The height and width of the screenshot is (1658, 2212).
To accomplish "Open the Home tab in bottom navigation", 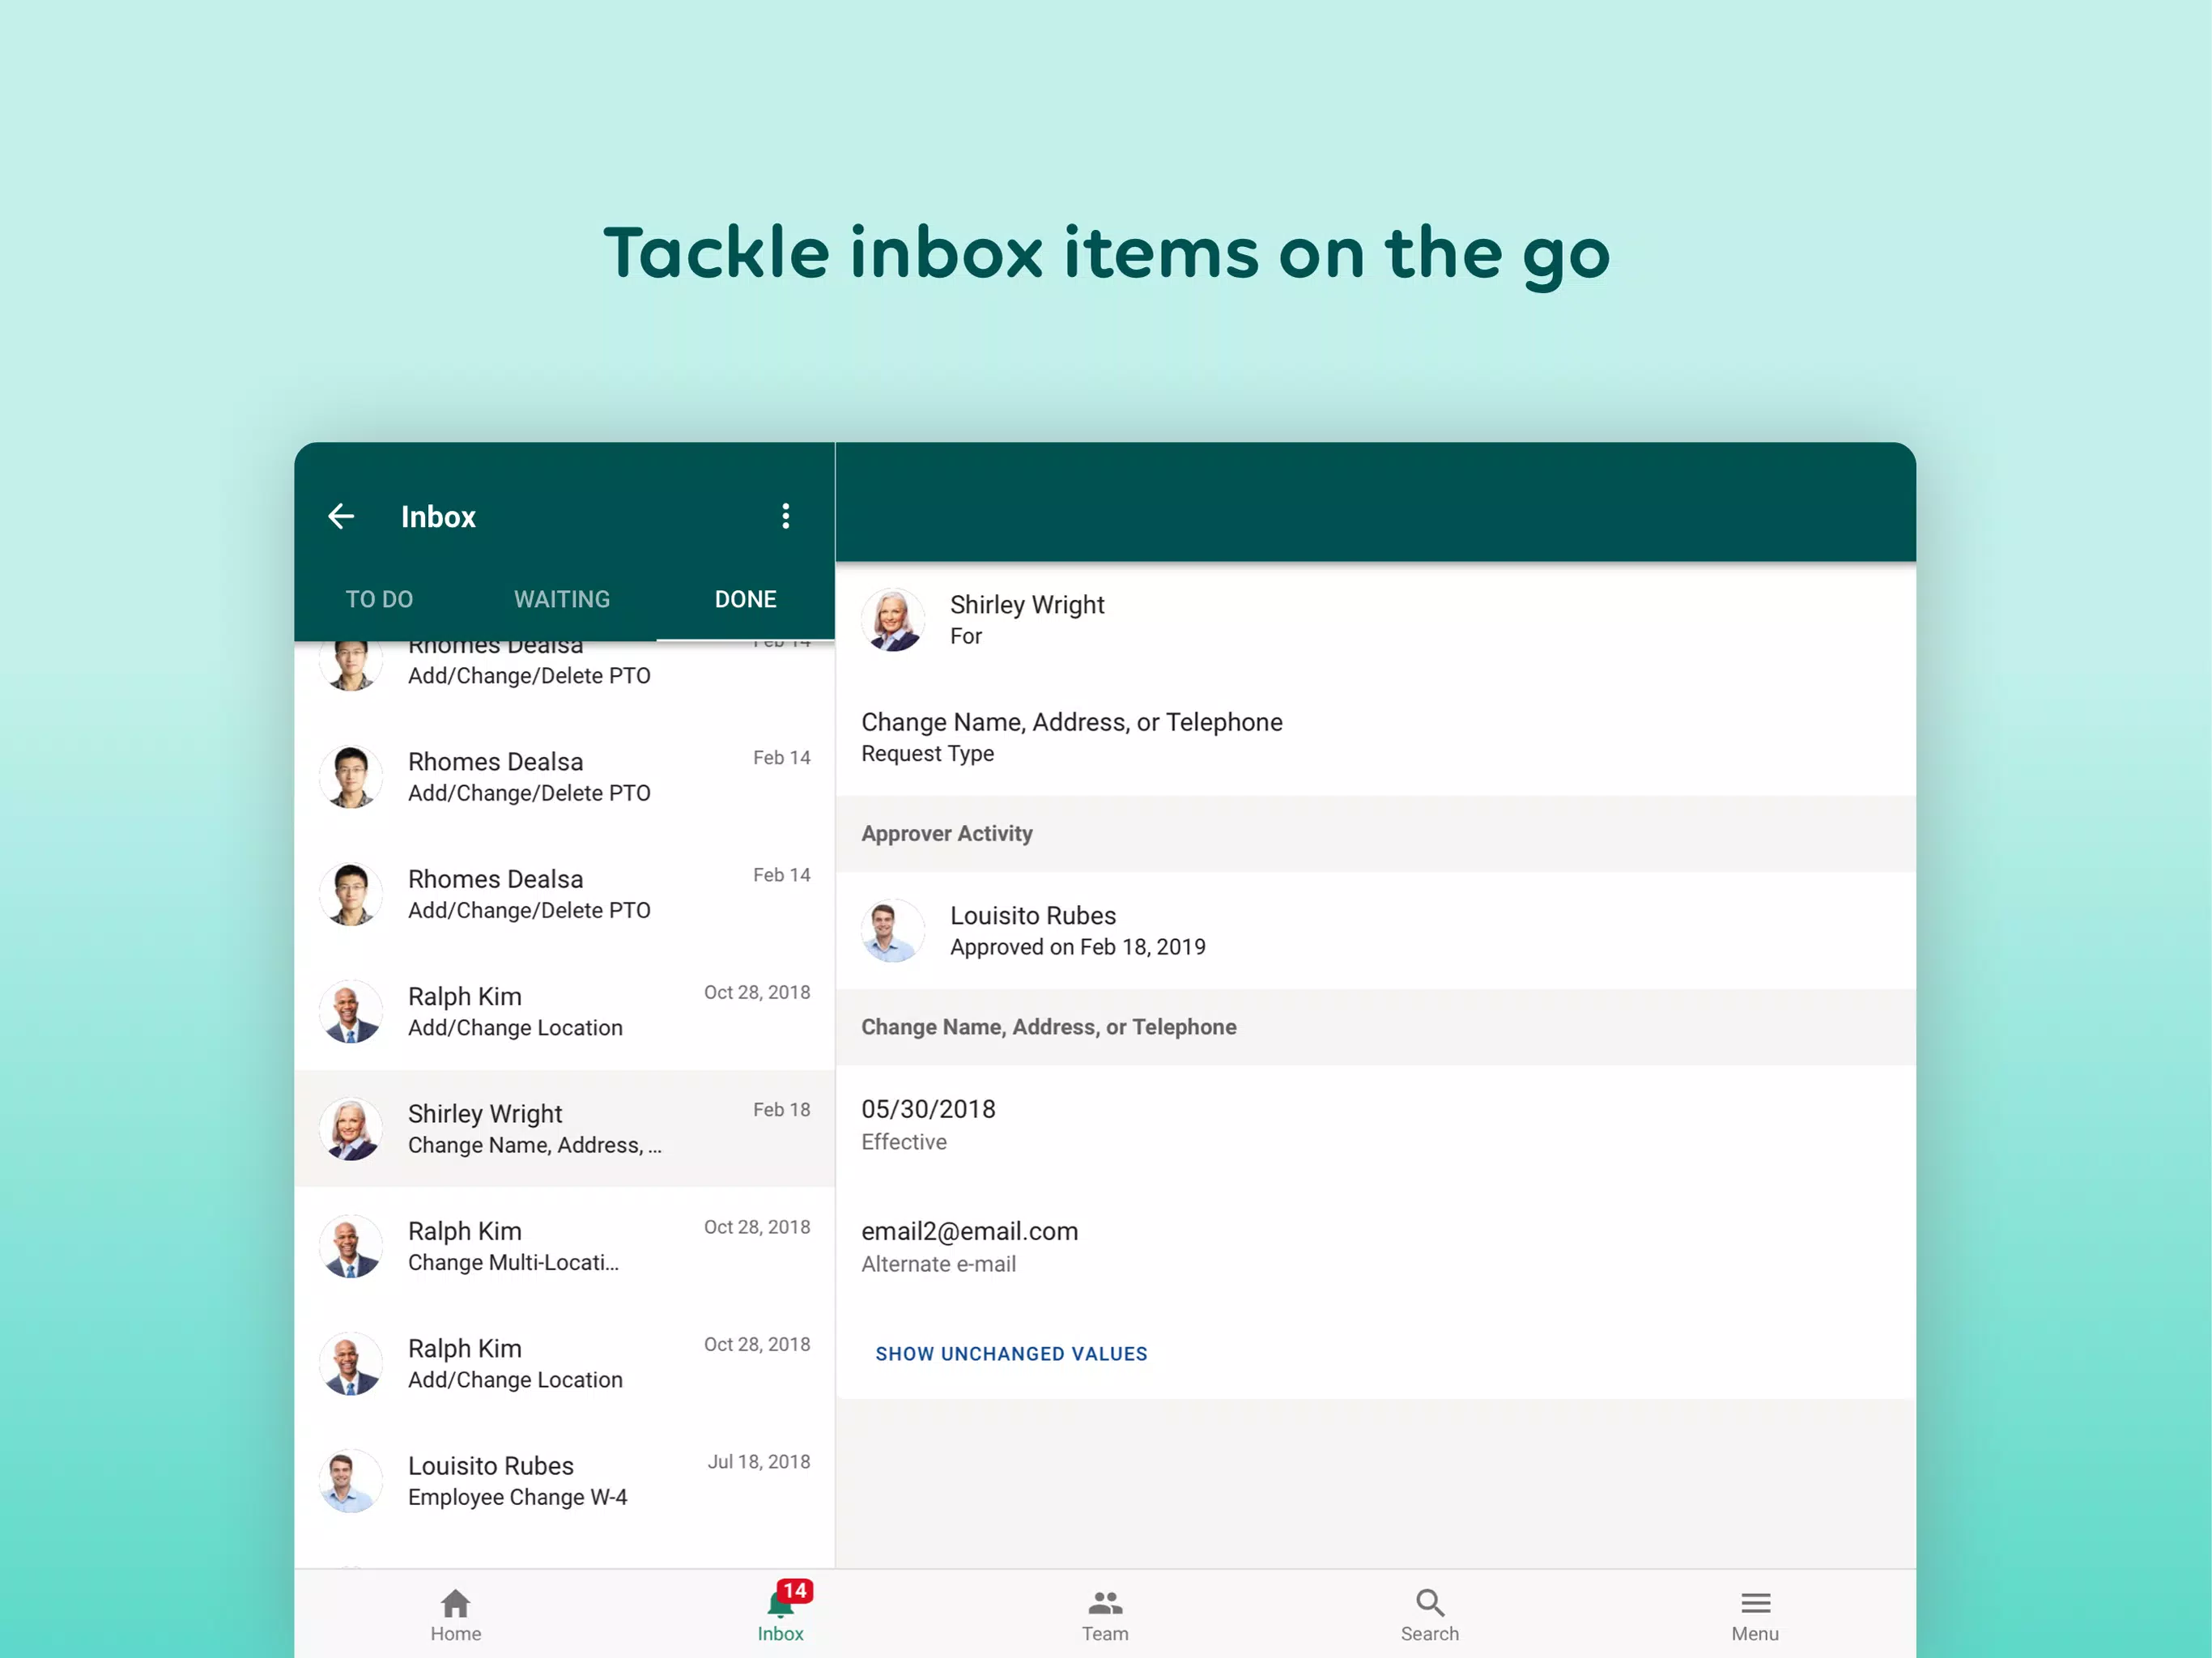I will (x=456, y=1615).
